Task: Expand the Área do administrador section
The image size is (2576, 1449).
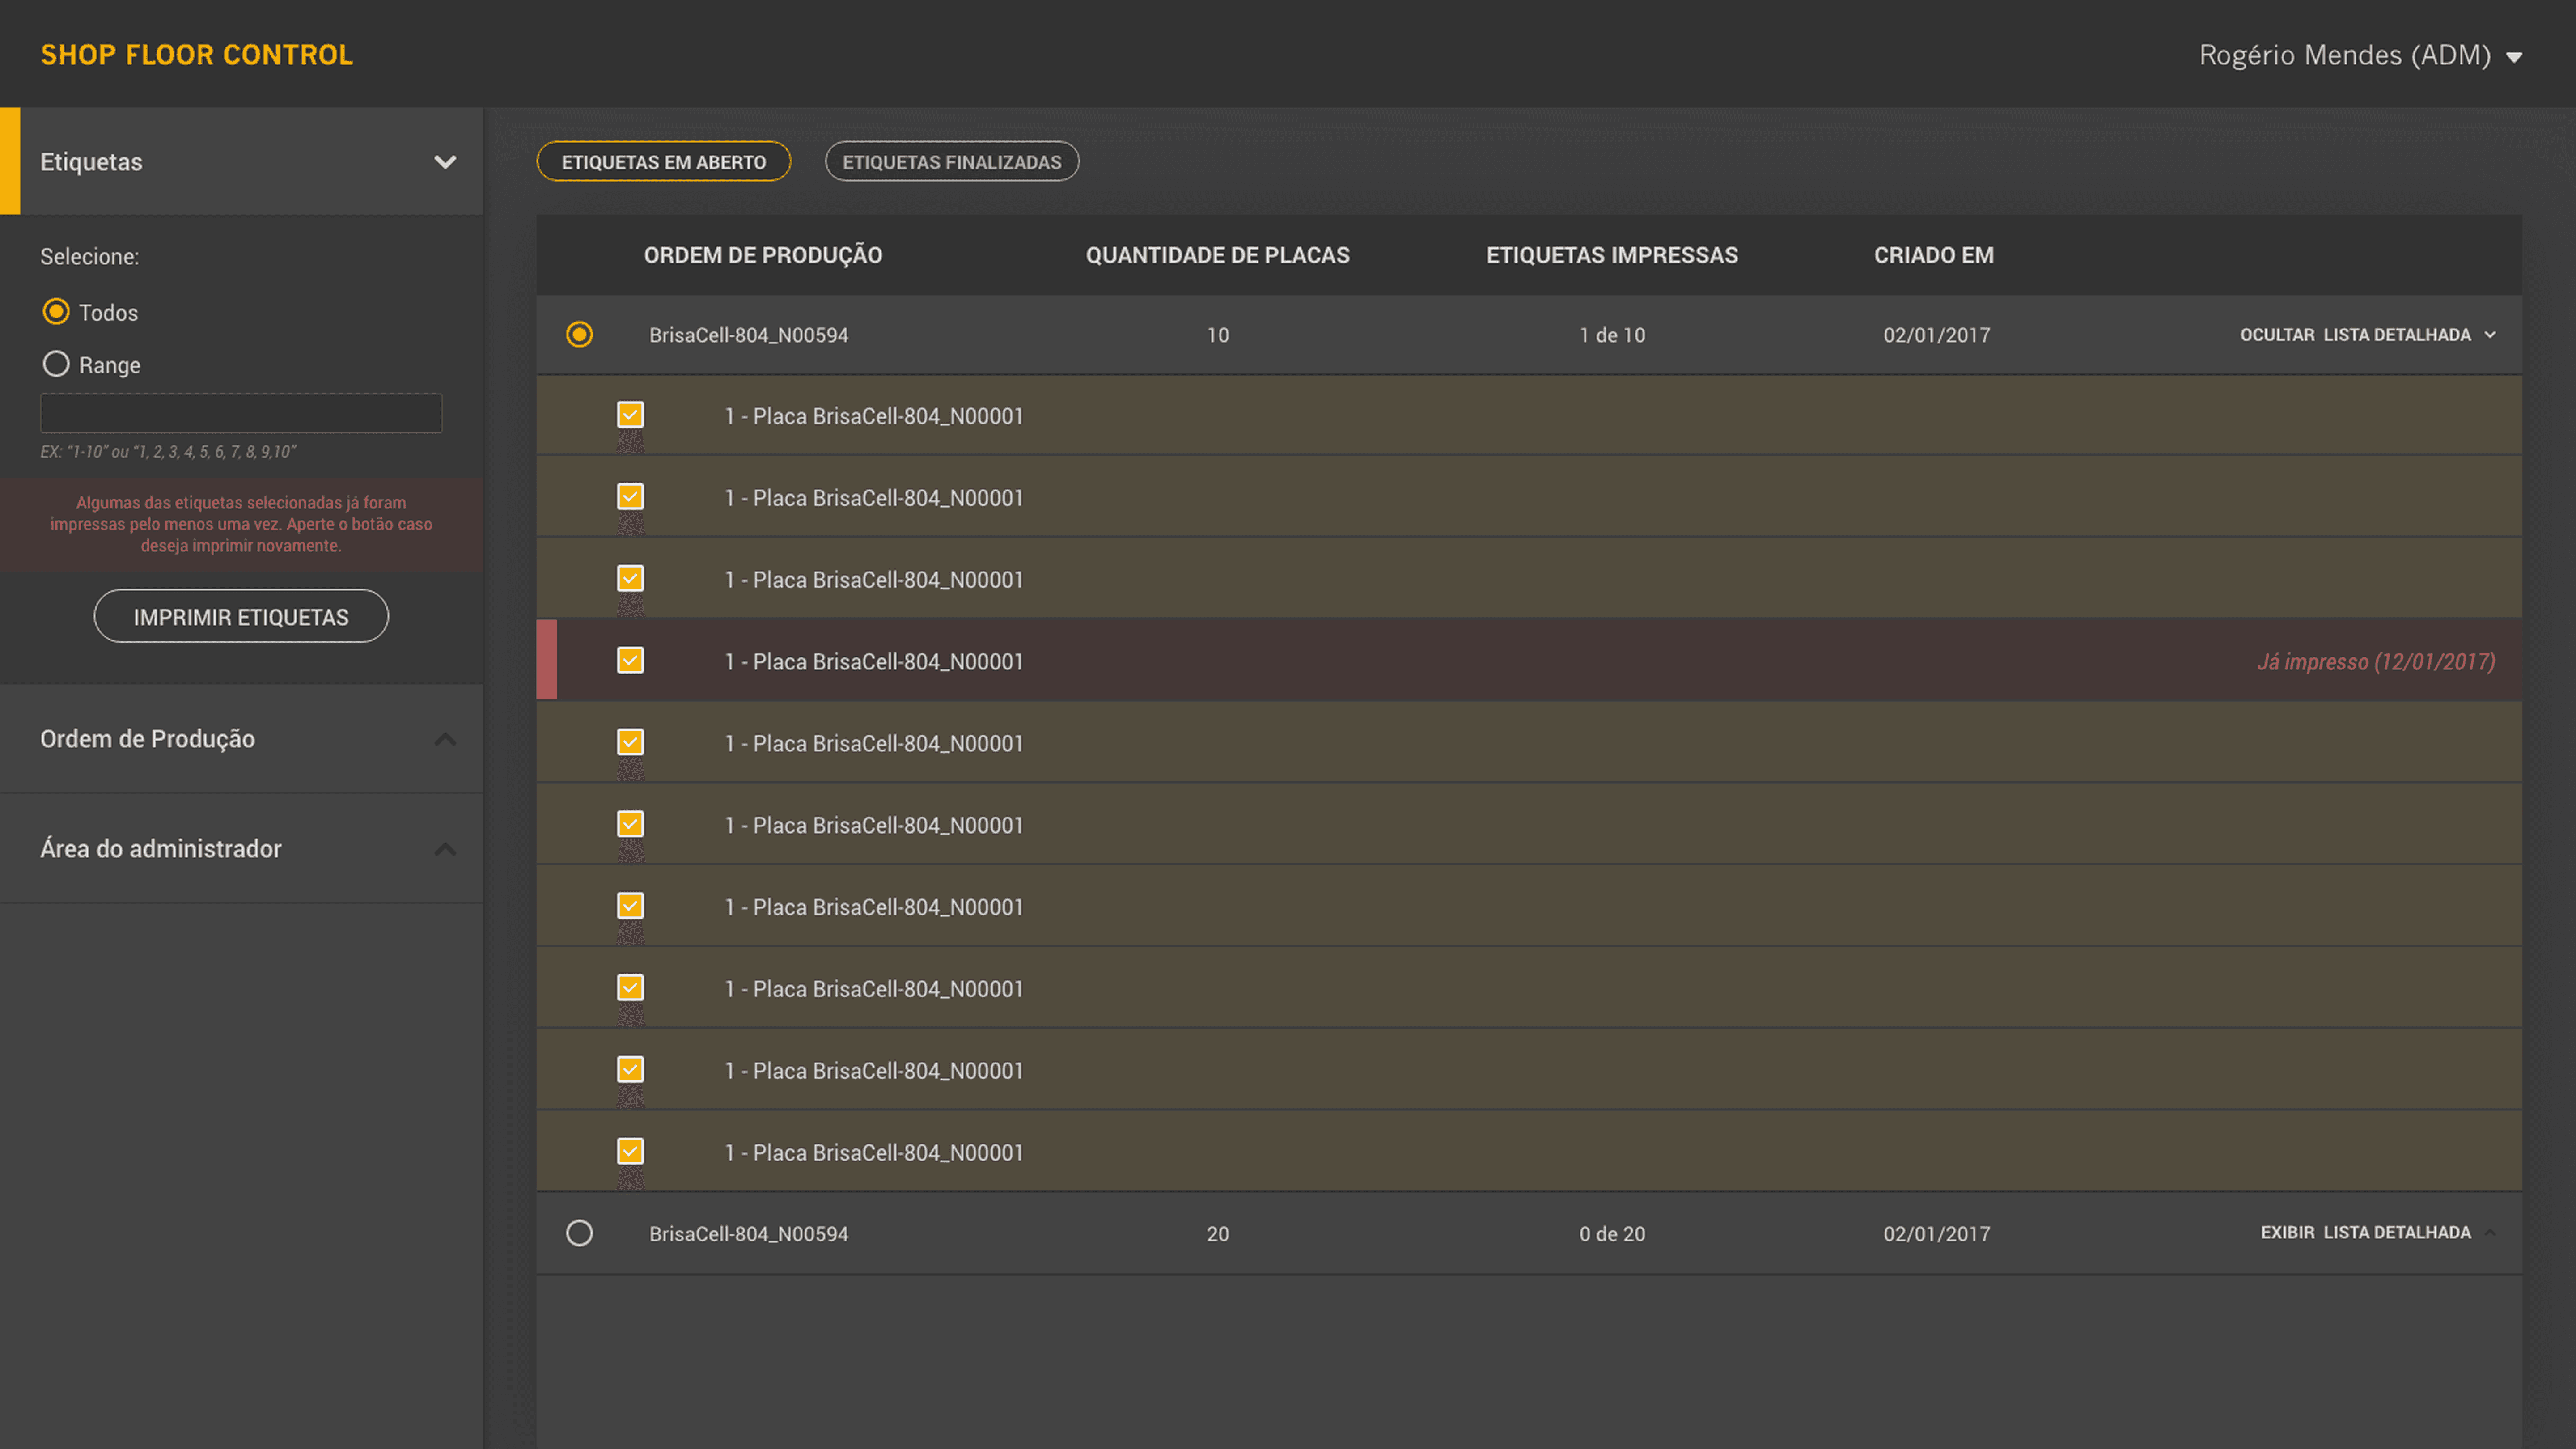Action: click(445, 849)
